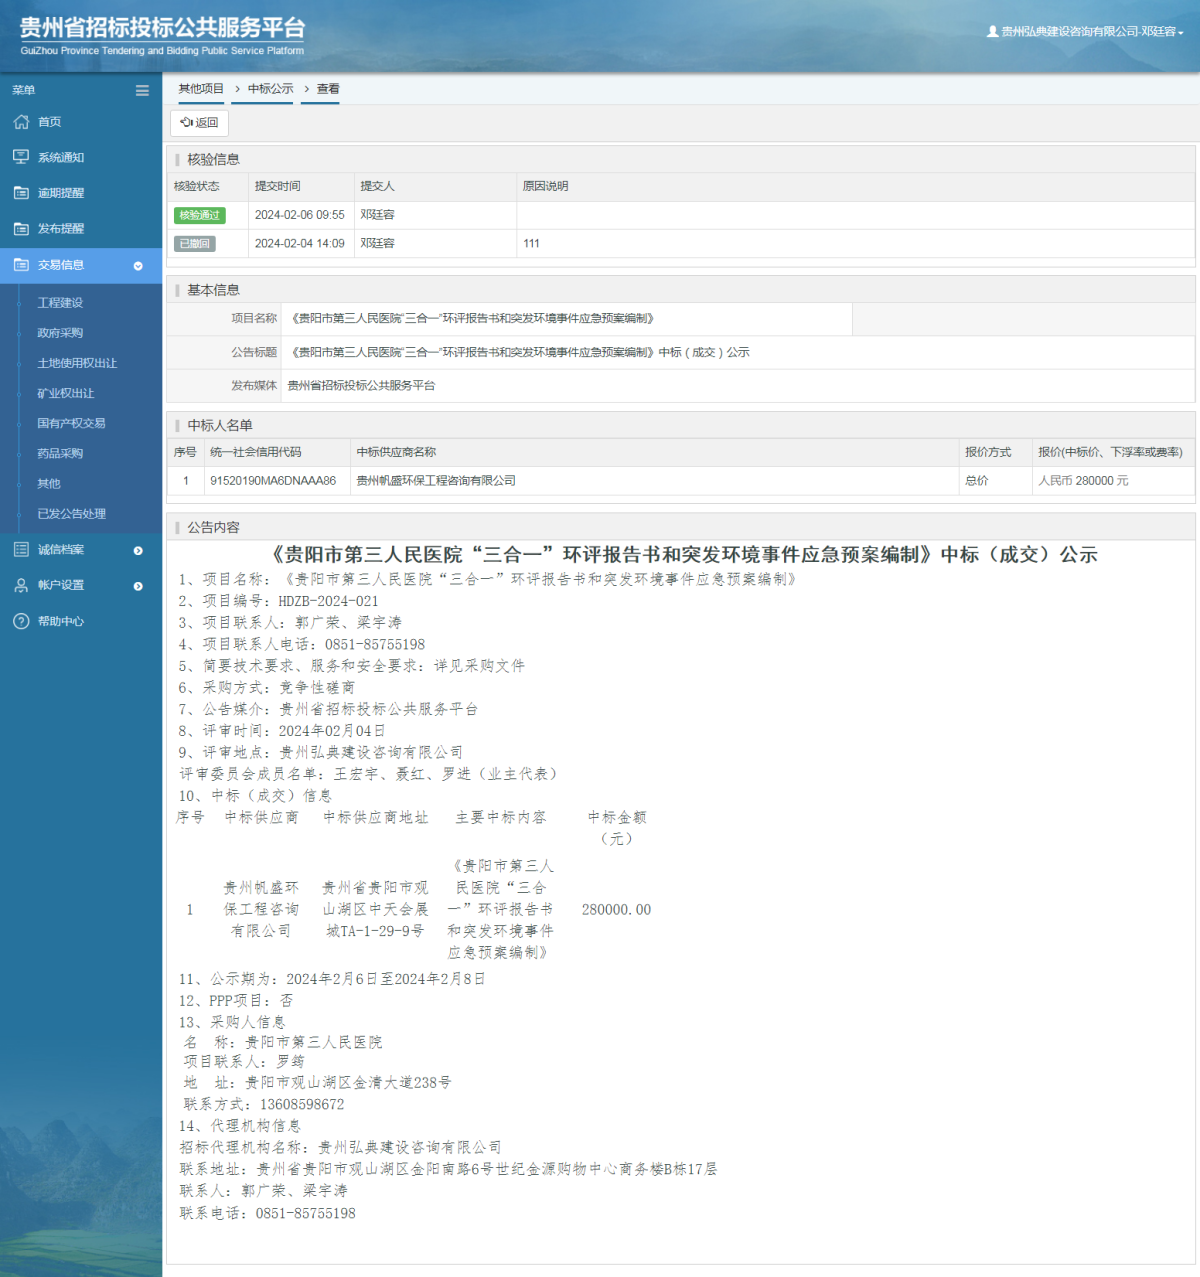The height and width of the screenshot is (1277, 1200).
Task: Expand the 诚信档案 section arrow
Action: (138, 550)
